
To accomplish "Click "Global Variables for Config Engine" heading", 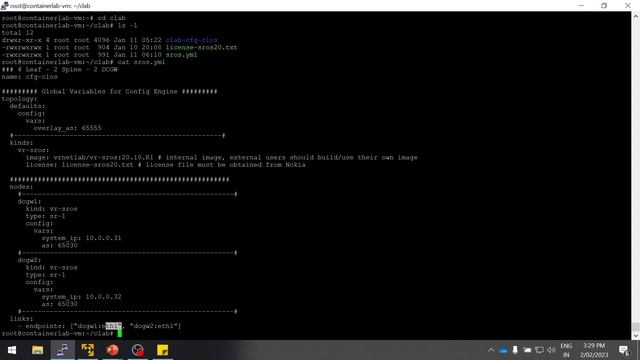I will [x=109, y=91].
